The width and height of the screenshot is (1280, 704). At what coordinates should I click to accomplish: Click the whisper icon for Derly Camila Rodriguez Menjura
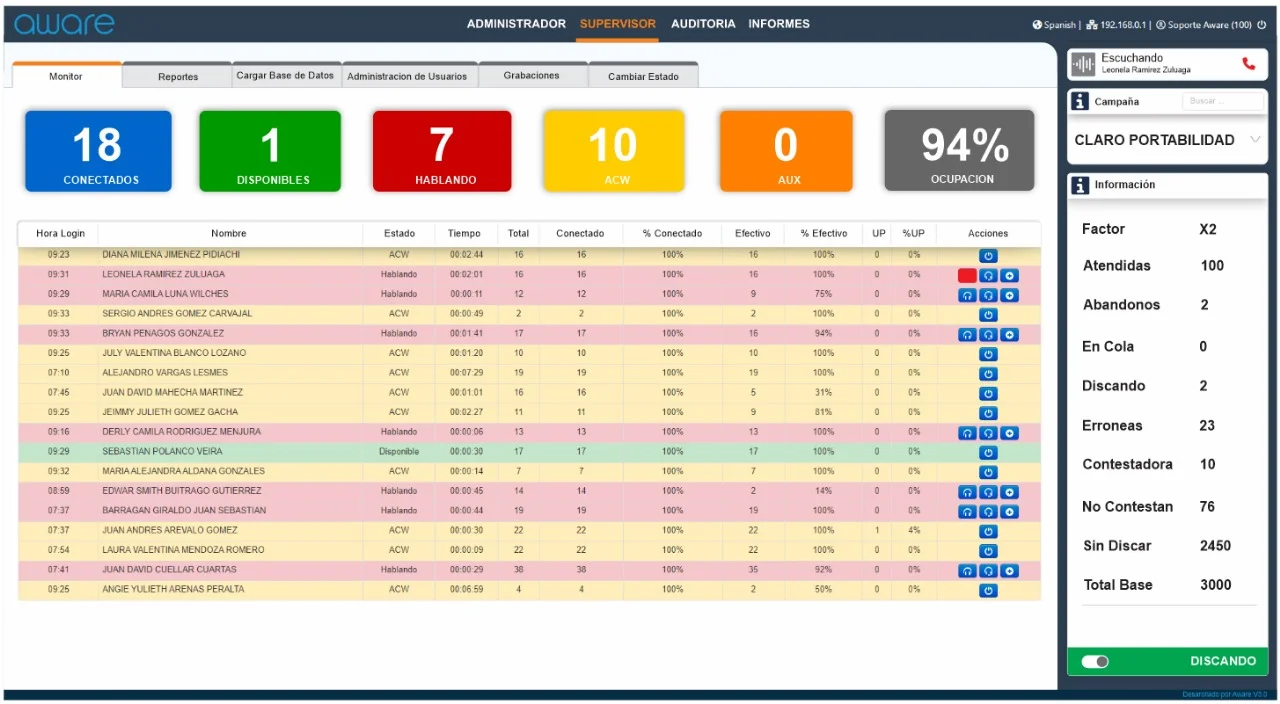pyautogui.click(x=988, y=433)
